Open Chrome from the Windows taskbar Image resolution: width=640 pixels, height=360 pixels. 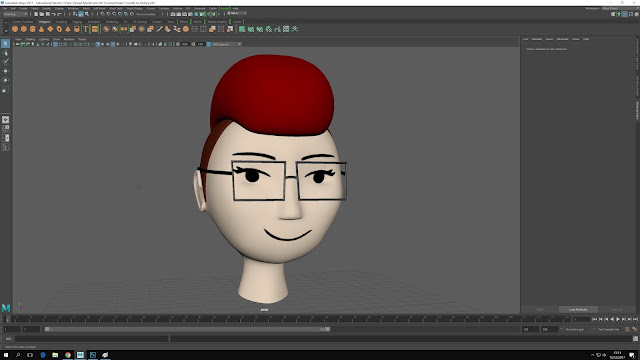68,355
